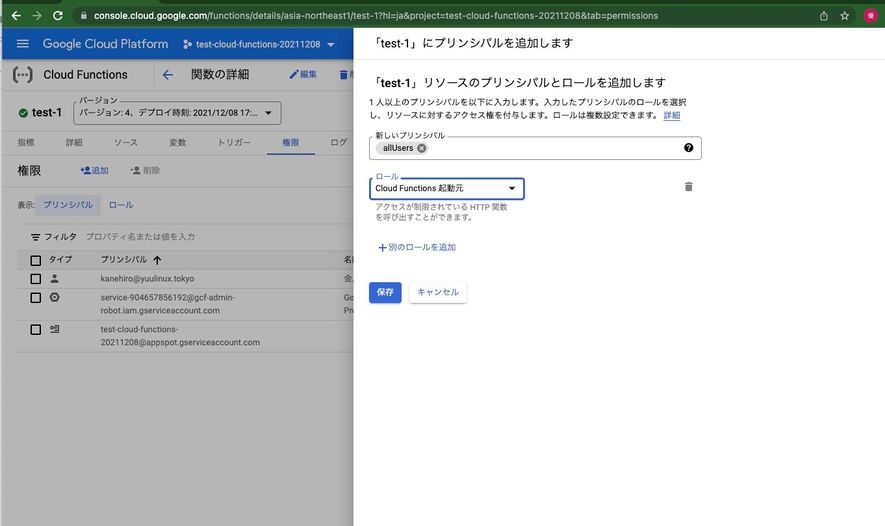This screenshot has height=526, width=885.
Task: Click the browser address bar URL
Action: tap(376, 16)
